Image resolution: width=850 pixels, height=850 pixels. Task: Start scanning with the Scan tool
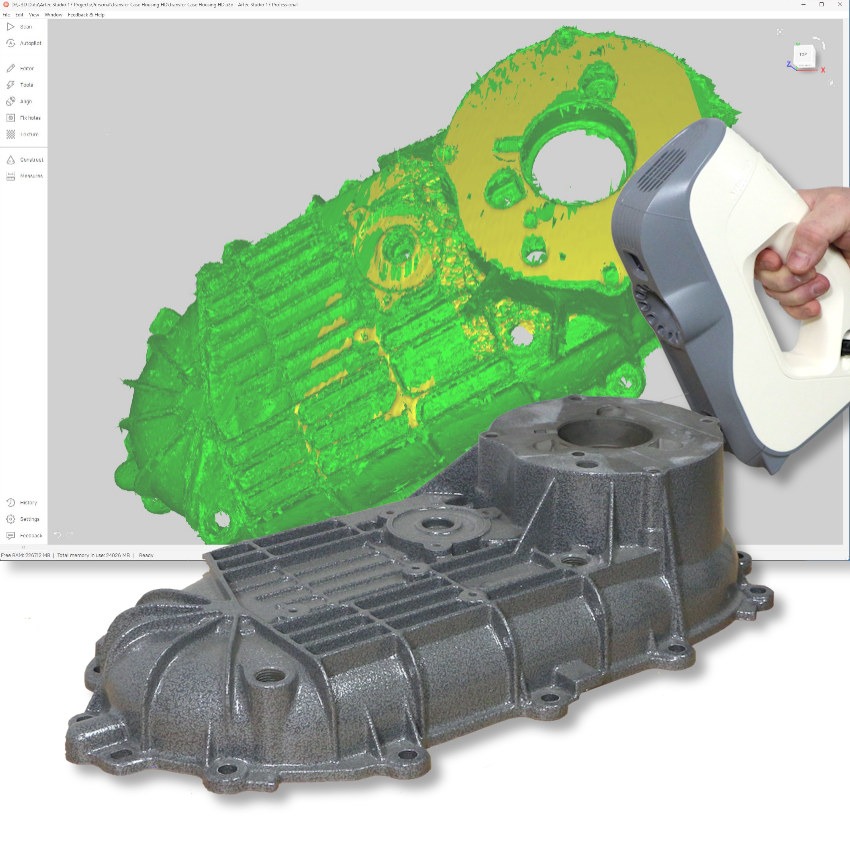(20, 27)
